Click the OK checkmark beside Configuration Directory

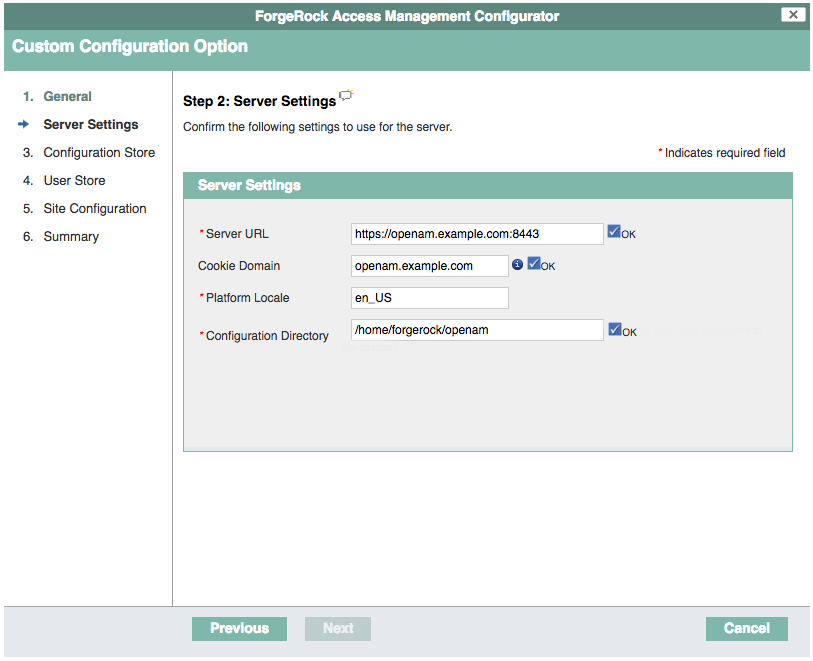point(615,329)
